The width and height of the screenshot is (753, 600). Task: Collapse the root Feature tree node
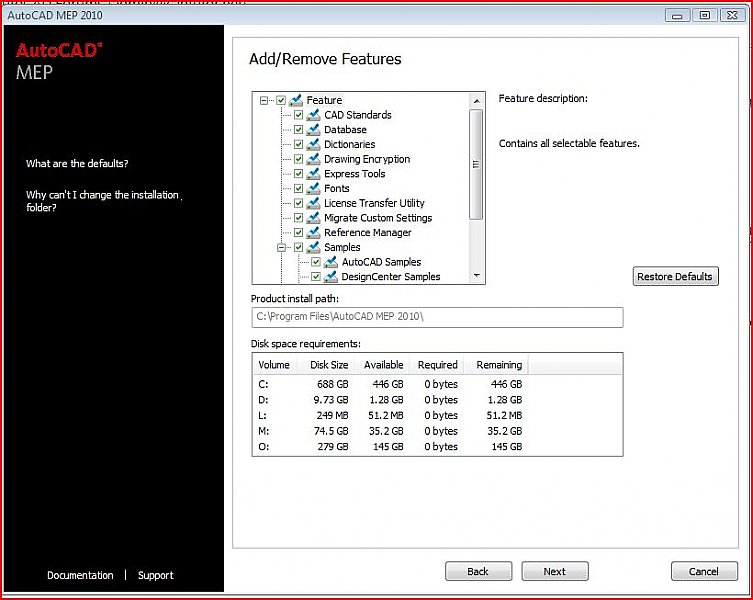coord(264,100)
